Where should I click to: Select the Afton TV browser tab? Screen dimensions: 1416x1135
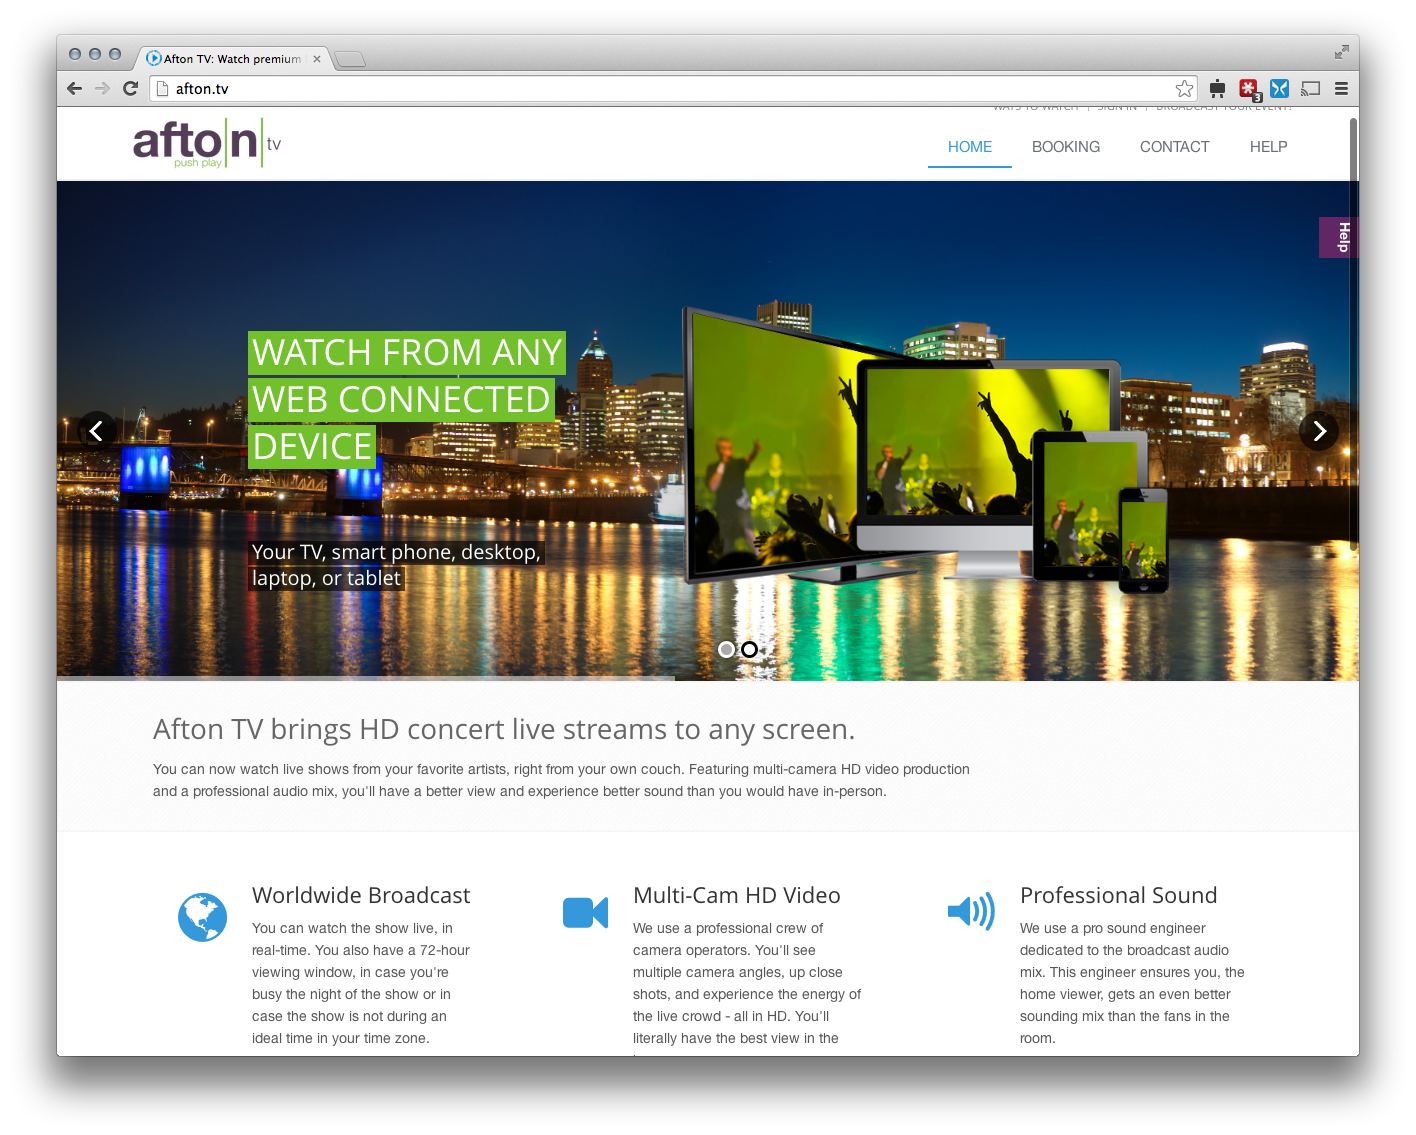coord(232,59)
